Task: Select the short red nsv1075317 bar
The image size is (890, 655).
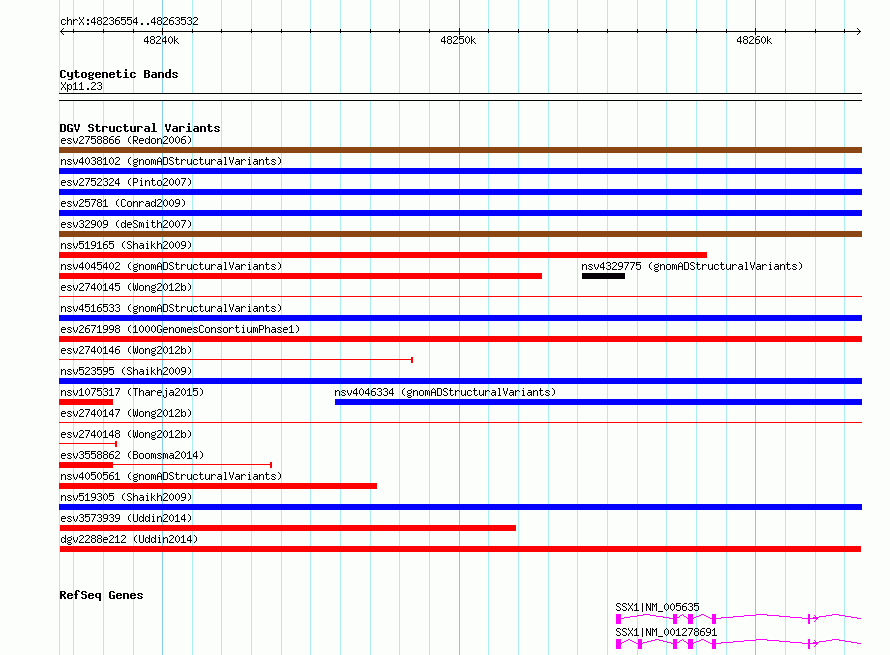Action: [86, 402]
